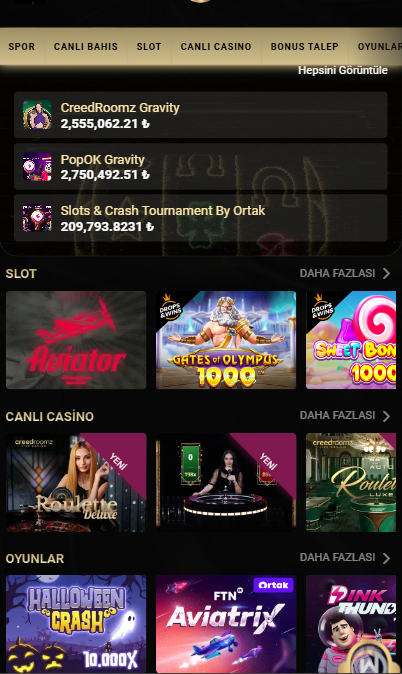Open the CreedRoomz Gravity tournament icon
402x674 pixels.
point(37,115)
